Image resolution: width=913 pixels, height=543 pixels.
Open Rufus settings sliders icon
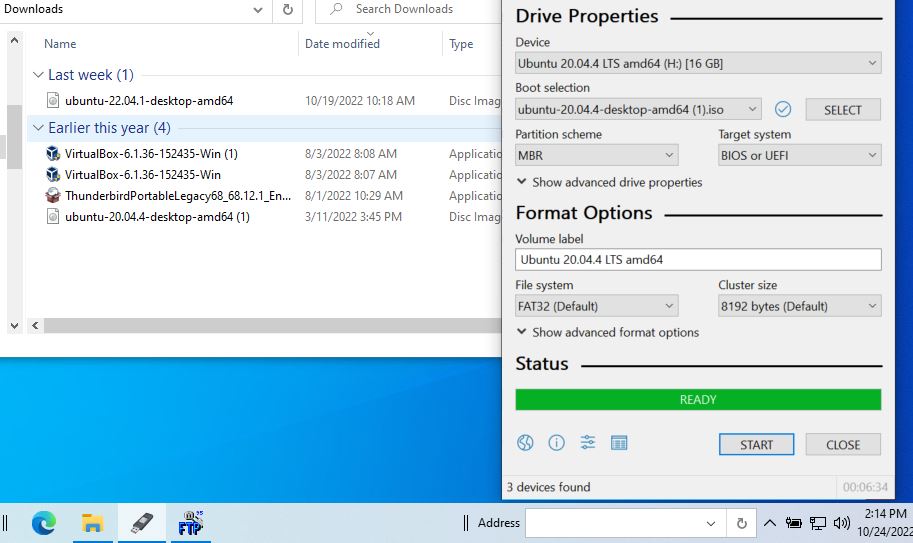click(588, 443)
